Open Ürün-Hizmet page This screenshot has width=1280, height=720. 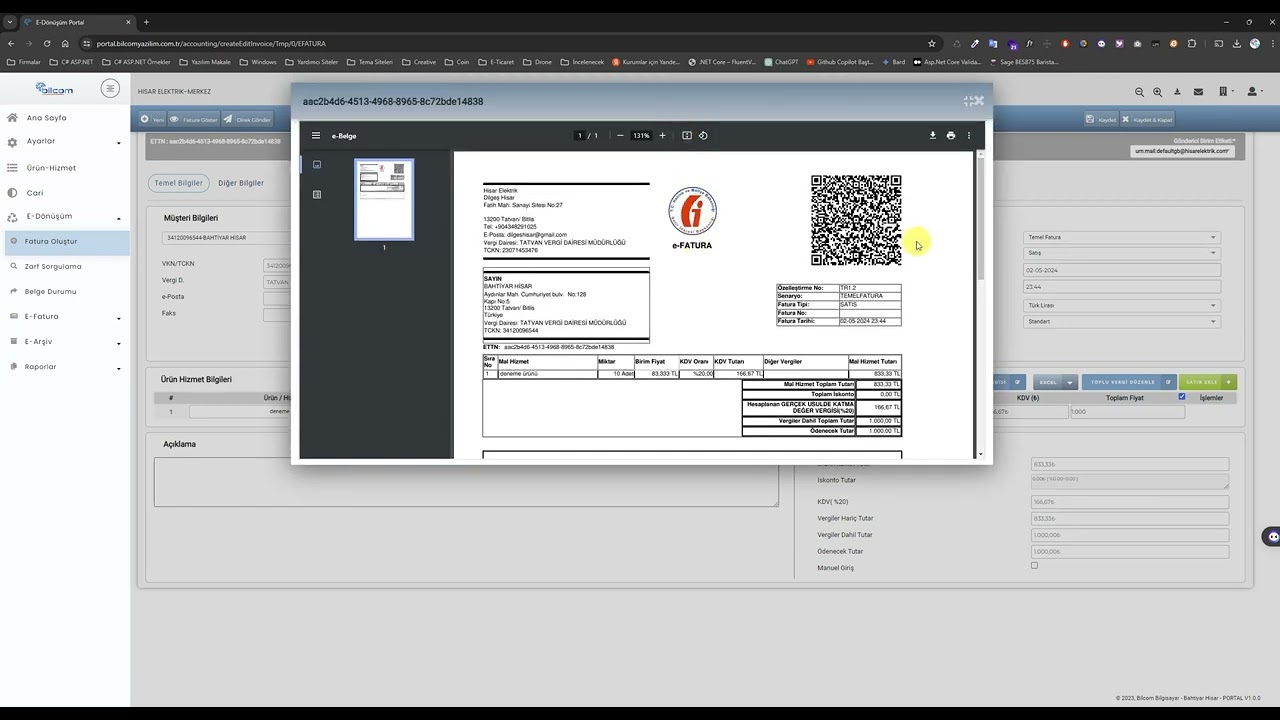(x=51, y=168)
